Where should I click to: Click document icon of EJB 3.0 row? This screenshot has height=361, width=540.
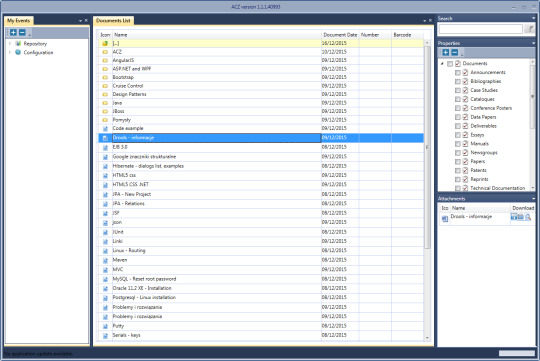pos(105,147)
